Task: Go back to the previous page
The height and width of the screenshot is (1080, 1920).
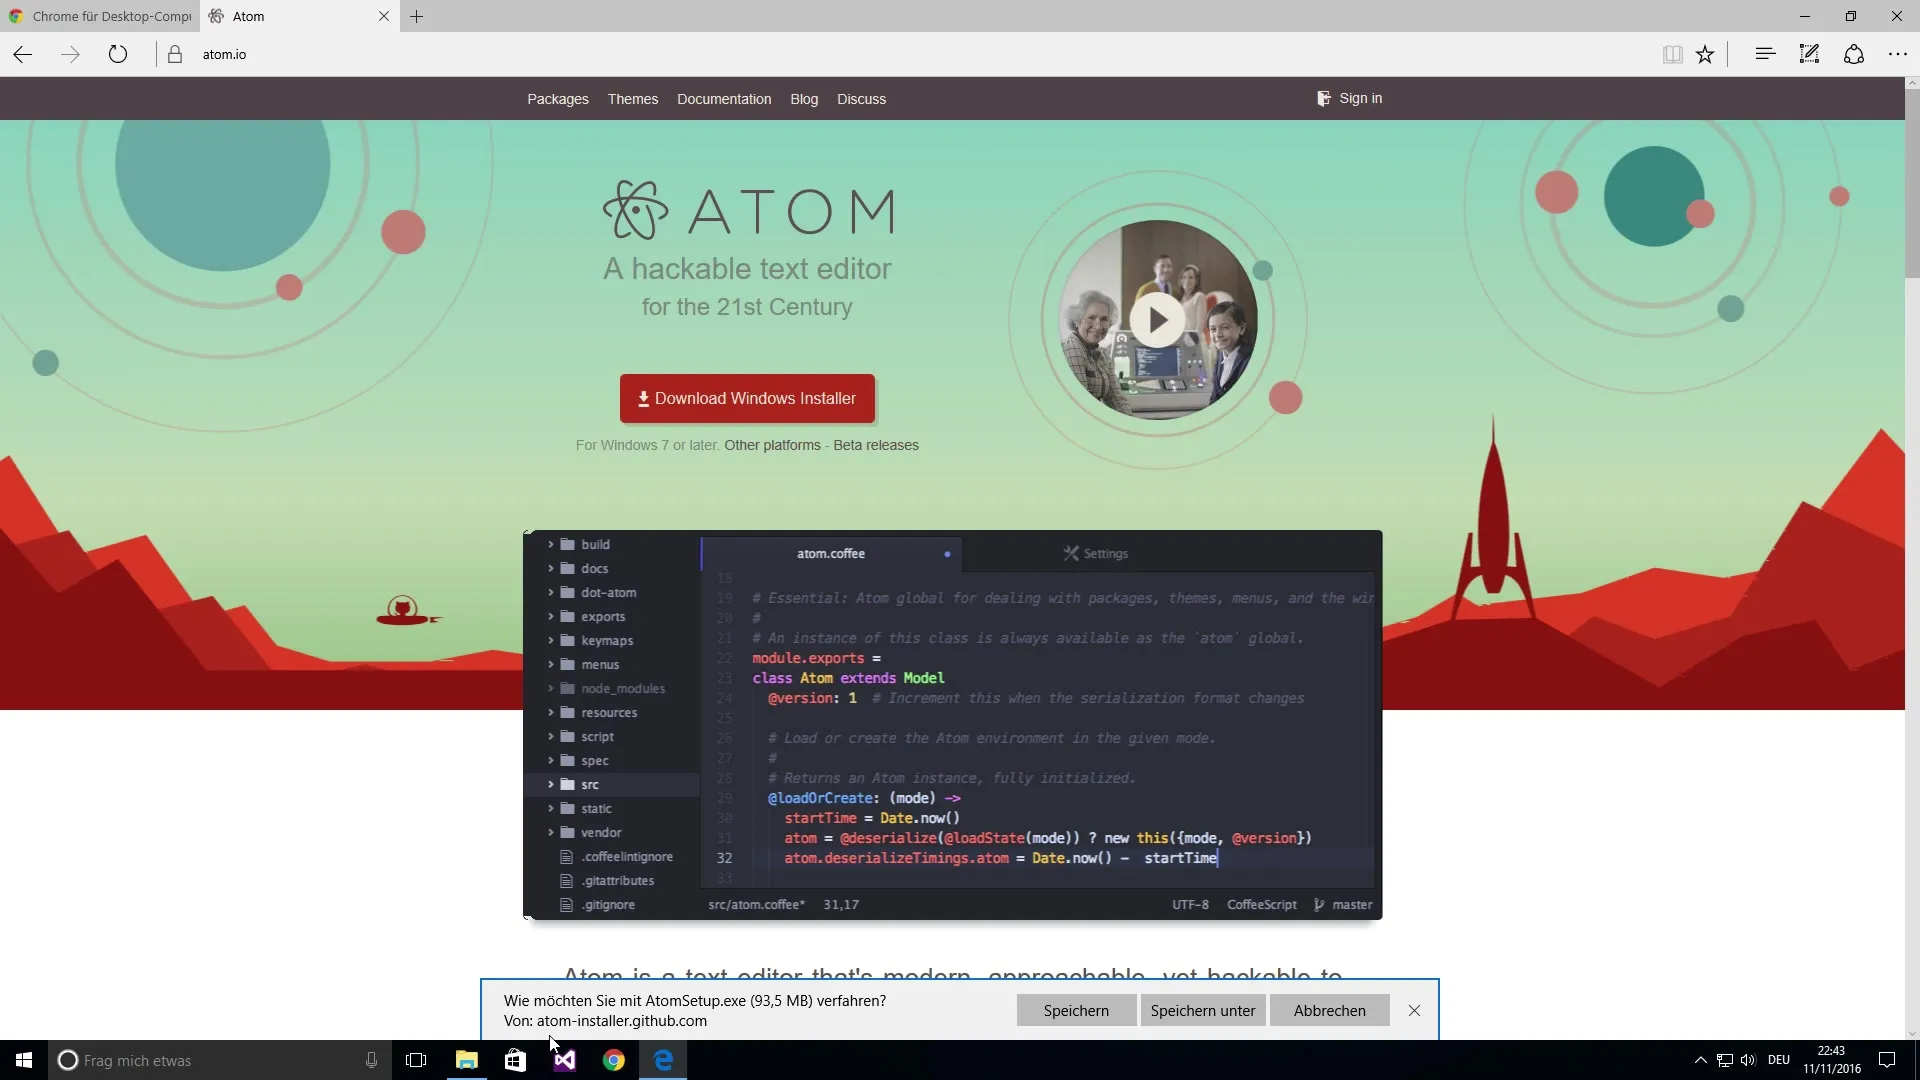Action: pyautogui.click(x=23, y=54)
